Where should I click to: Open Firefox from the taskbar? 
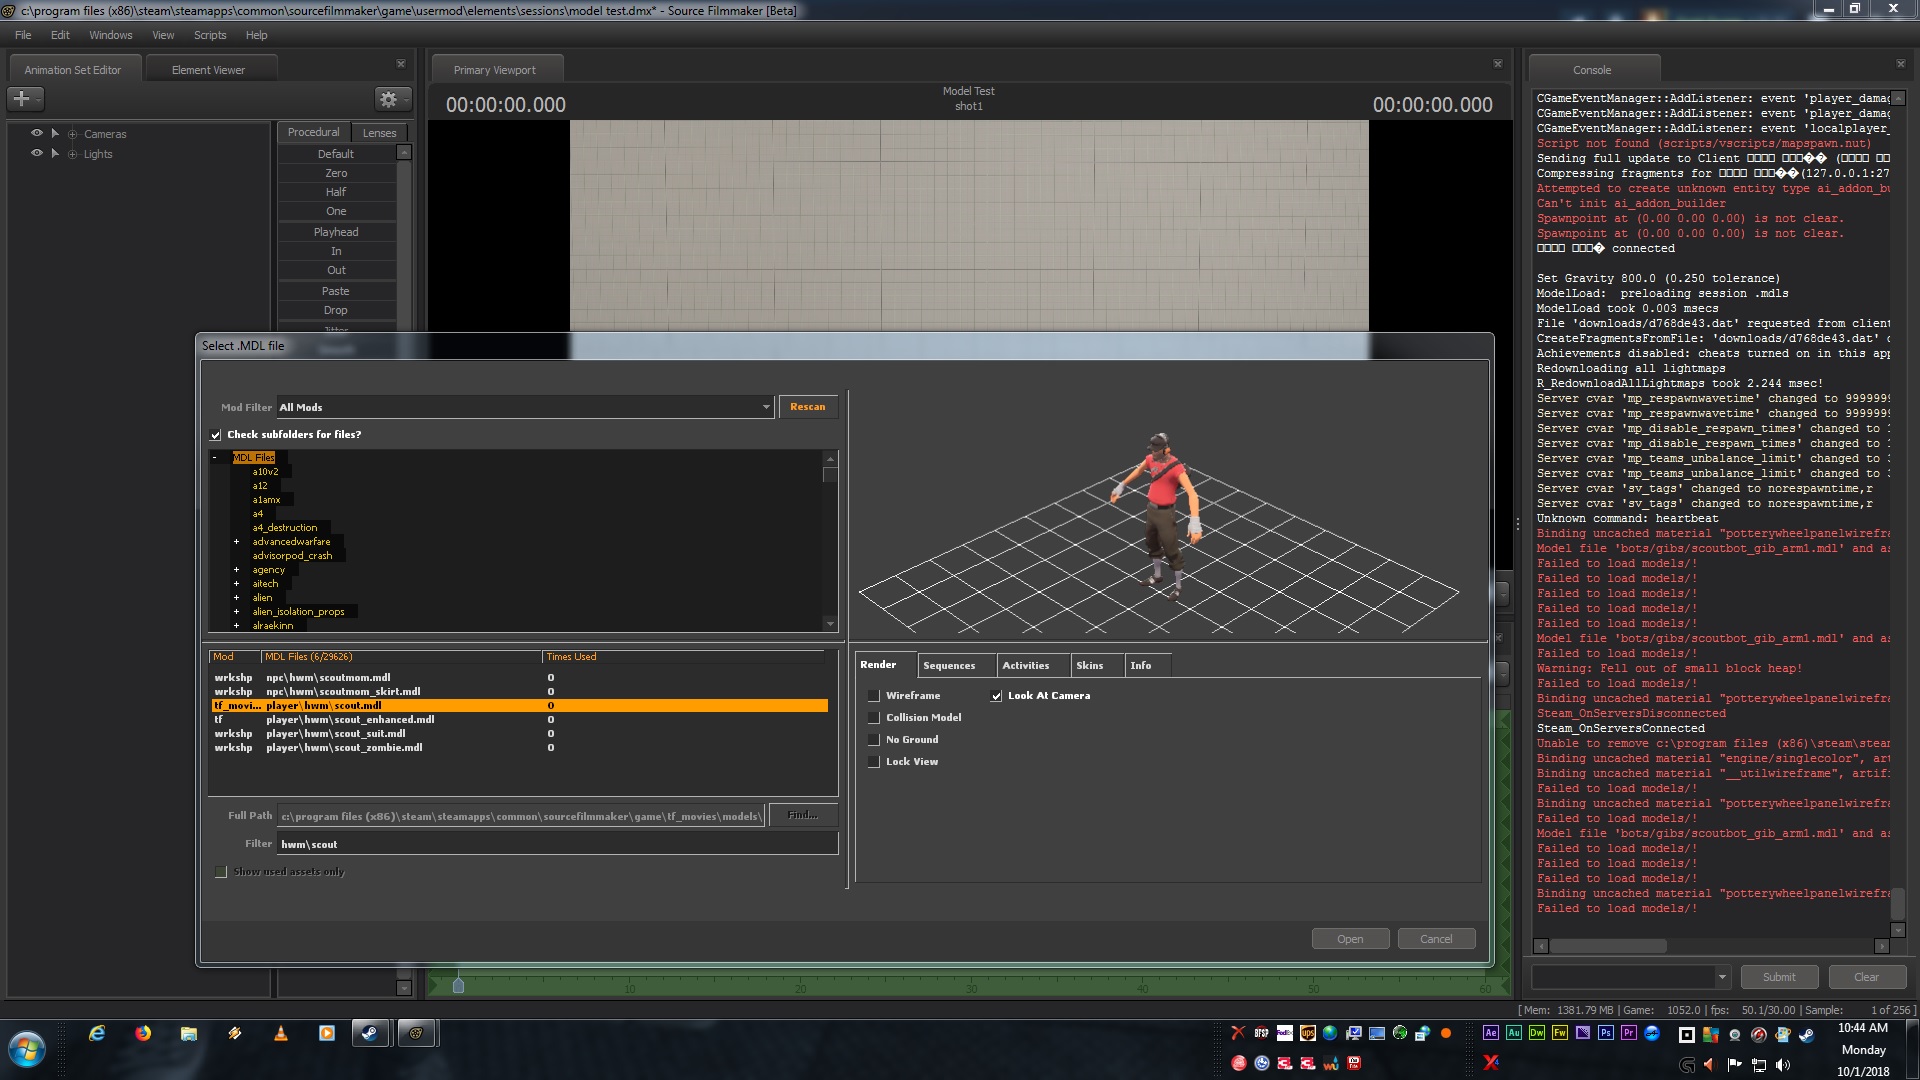click(143, 1033)
